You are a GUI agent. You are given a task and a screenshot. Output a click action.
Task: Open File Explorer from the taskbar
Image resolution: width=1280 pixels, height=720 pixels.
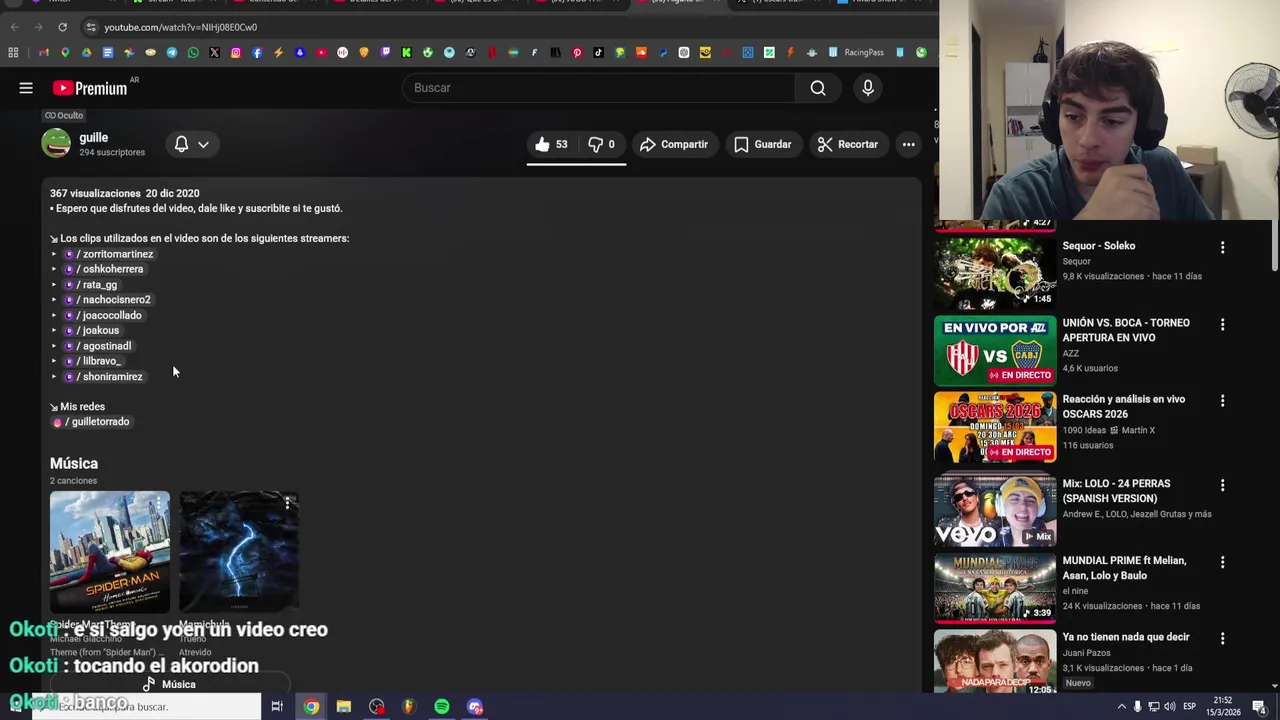[344, 707]
